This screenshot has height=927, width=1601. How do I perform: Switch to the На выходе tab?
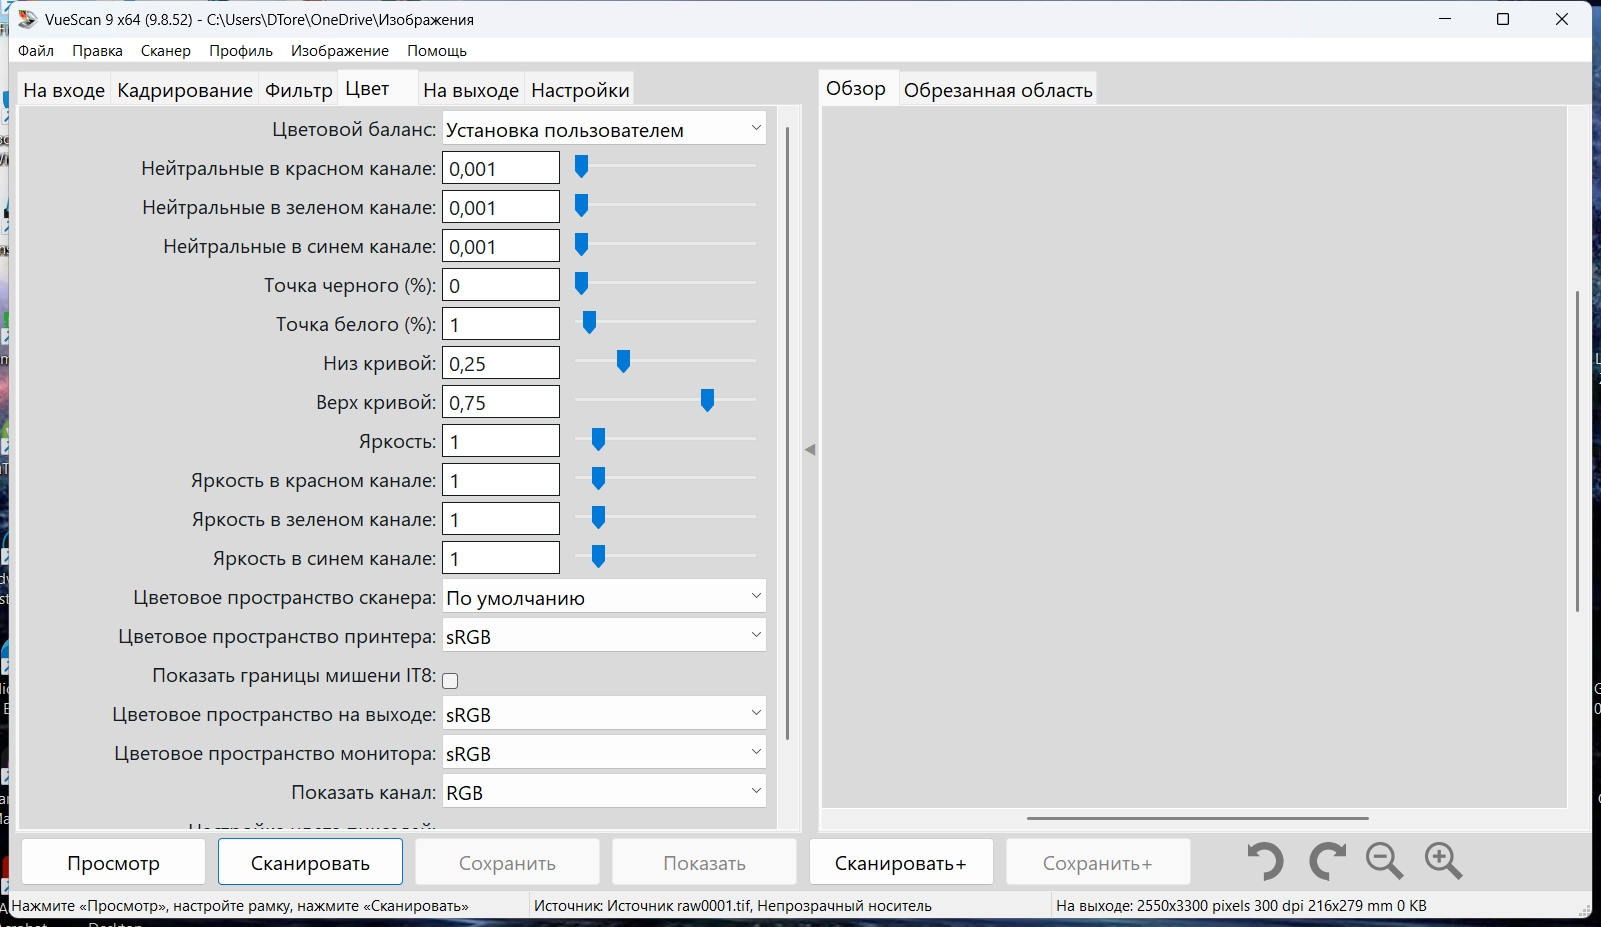[x=471, y=90]
